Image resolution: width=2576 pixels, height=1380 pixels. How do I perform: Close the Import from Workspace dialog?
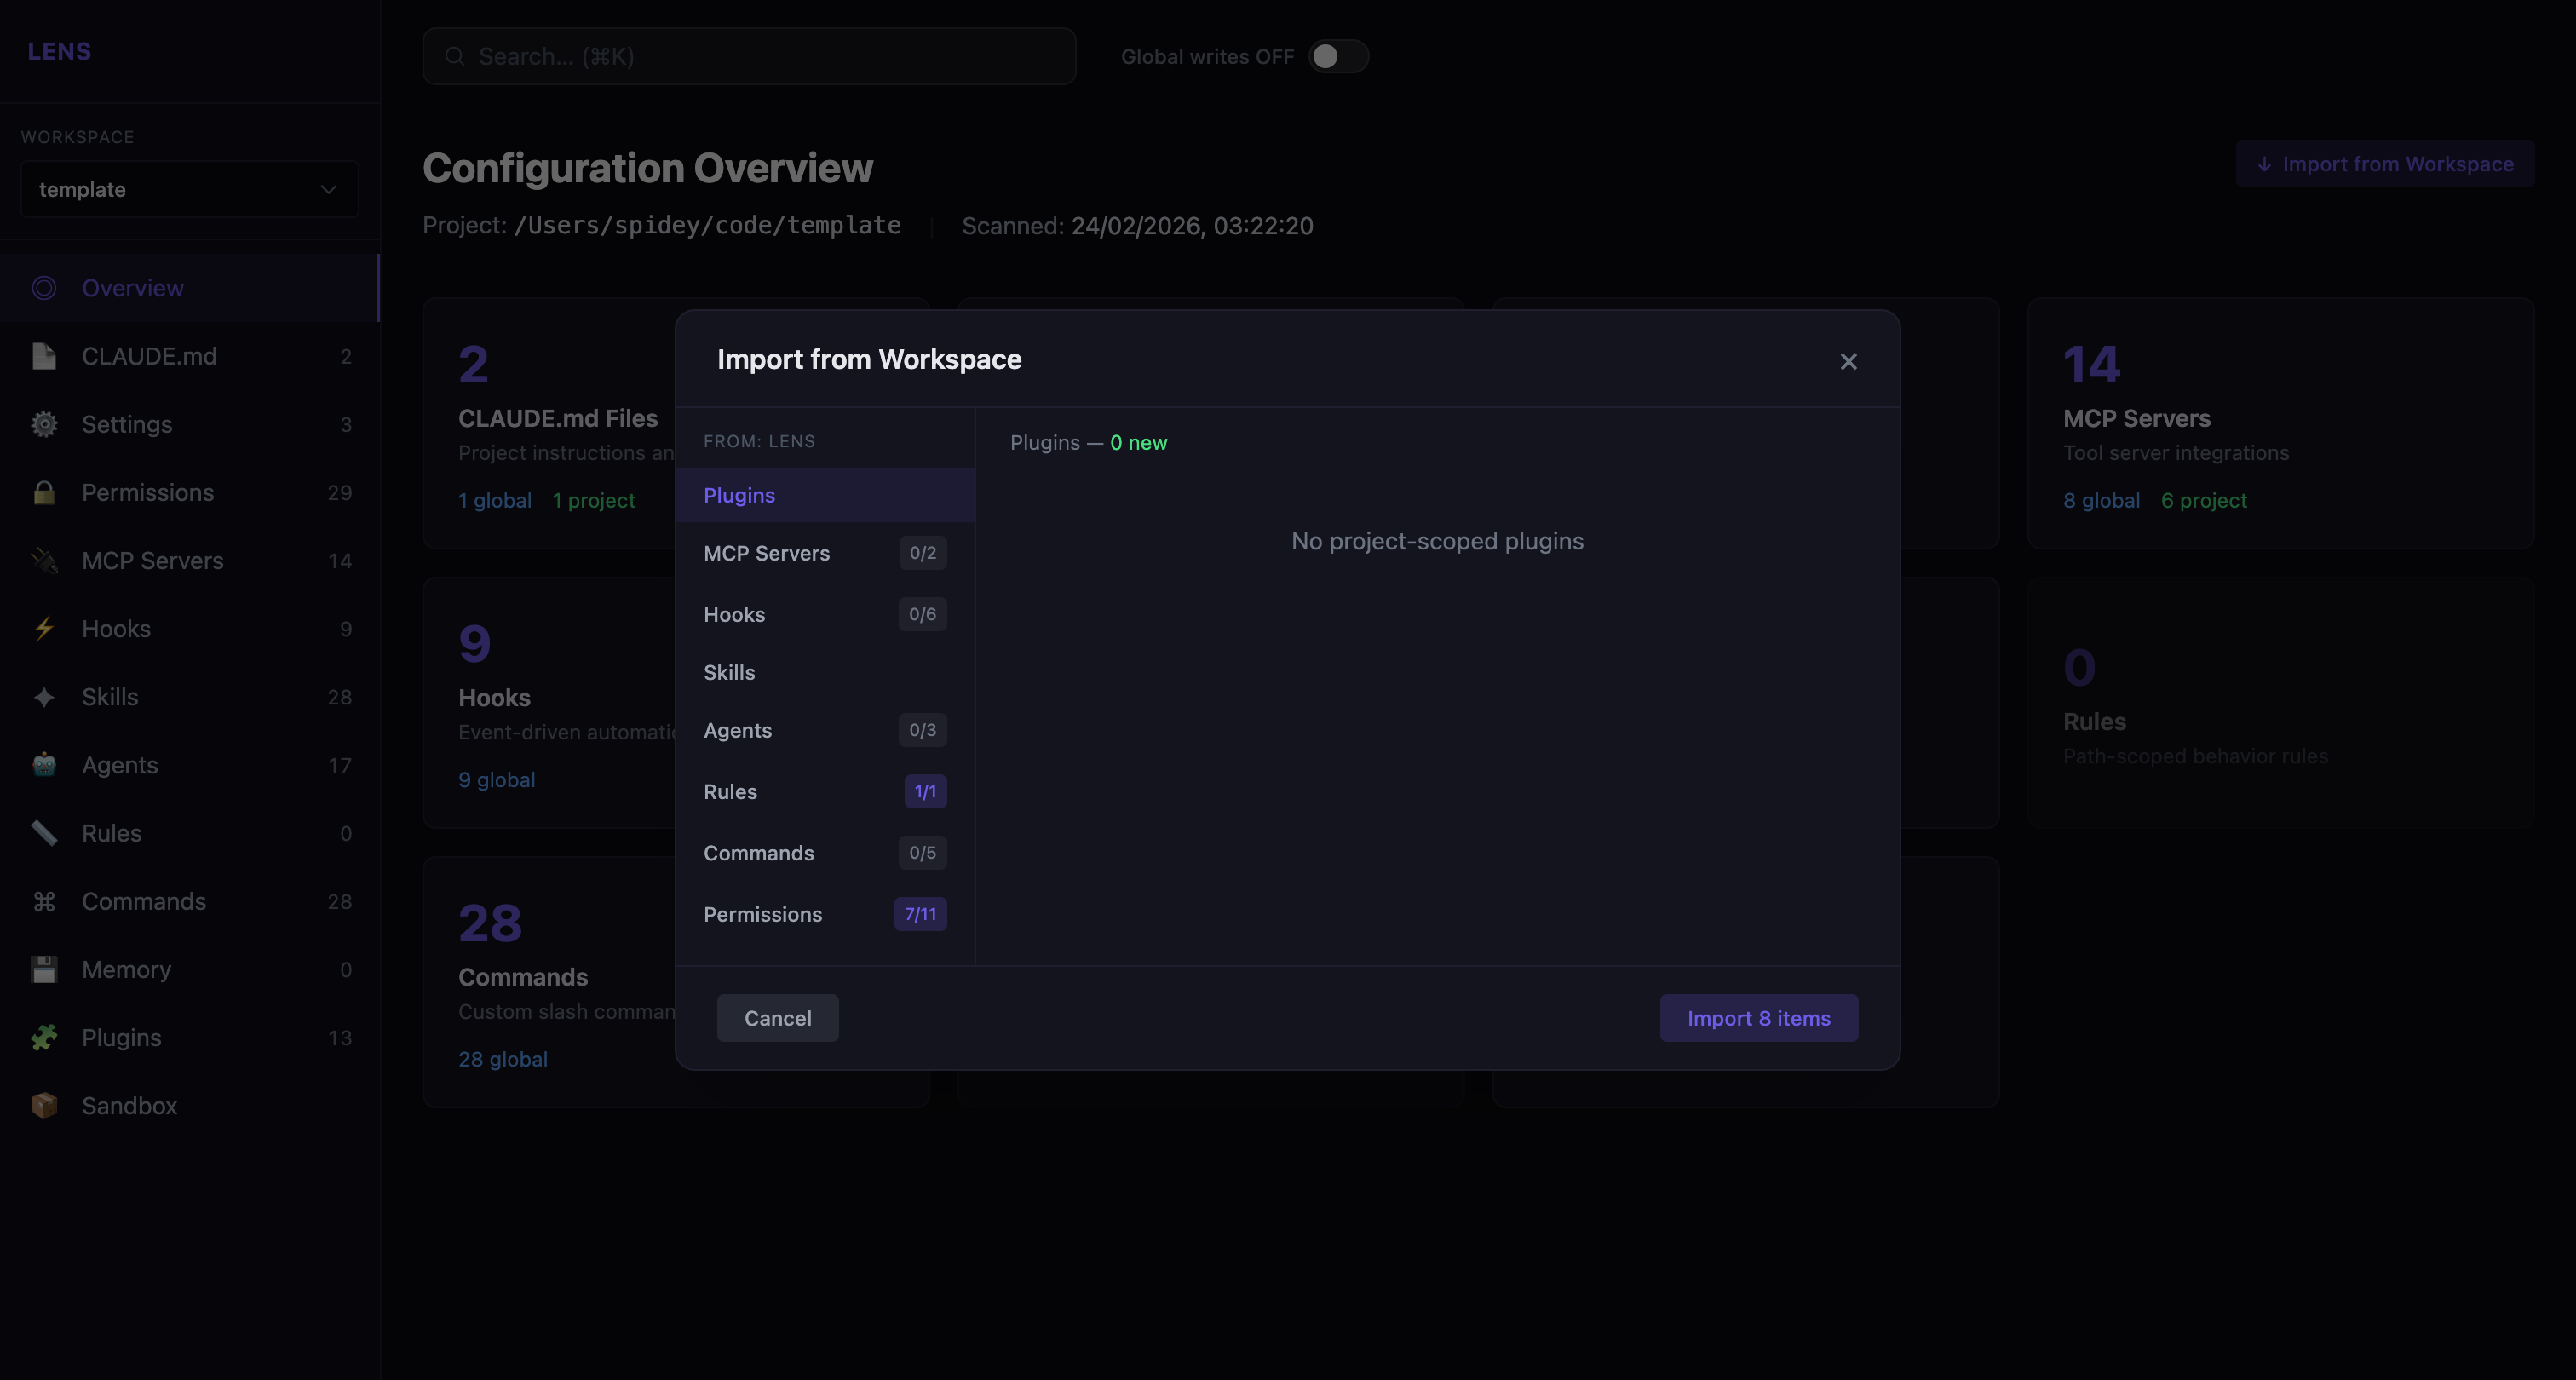click(1848, 362)
